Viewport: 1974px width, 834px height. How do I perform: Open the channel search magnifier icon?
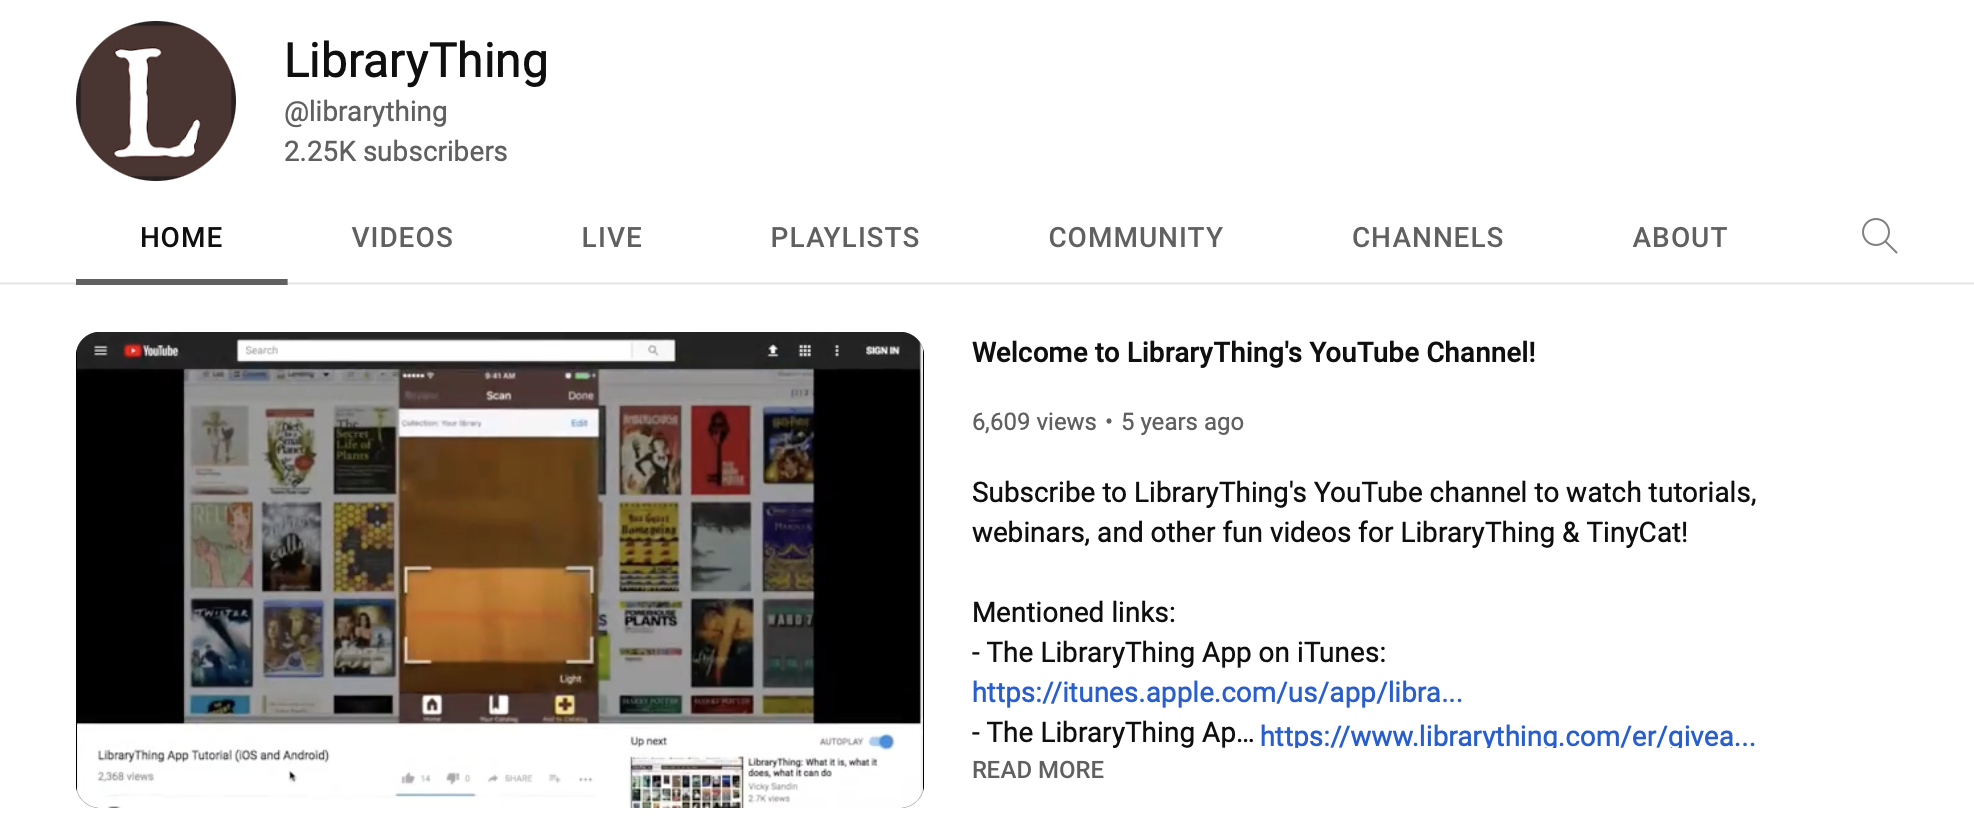click(x=1879, y=236)
